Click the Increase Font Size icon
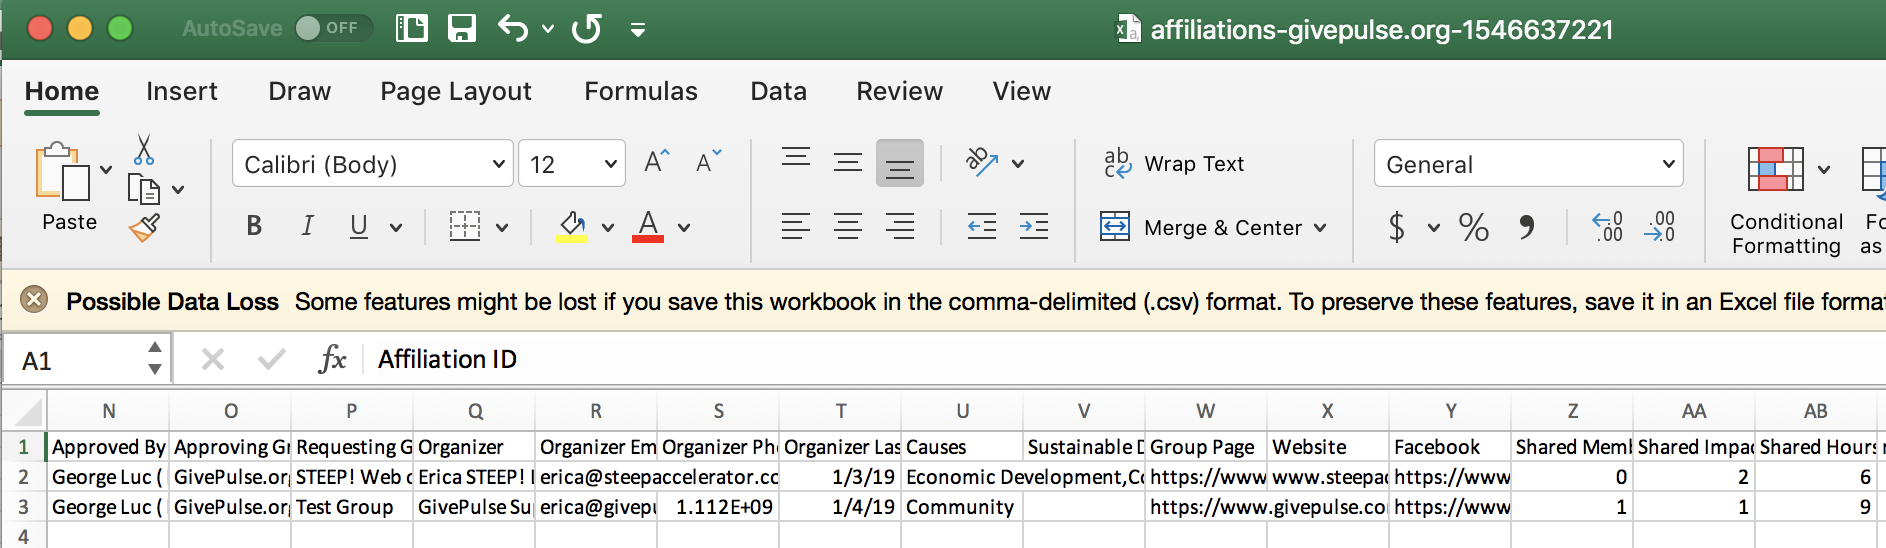 tap(656, 161)
